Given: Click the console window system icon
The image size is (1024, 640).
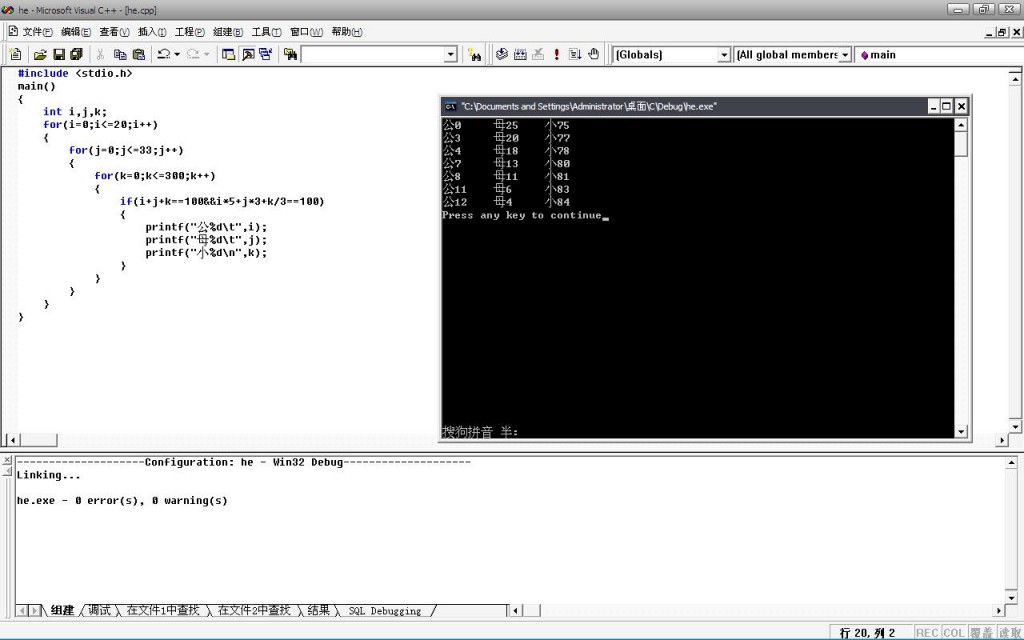Looking at the screenshot, I should click(450, 106).
